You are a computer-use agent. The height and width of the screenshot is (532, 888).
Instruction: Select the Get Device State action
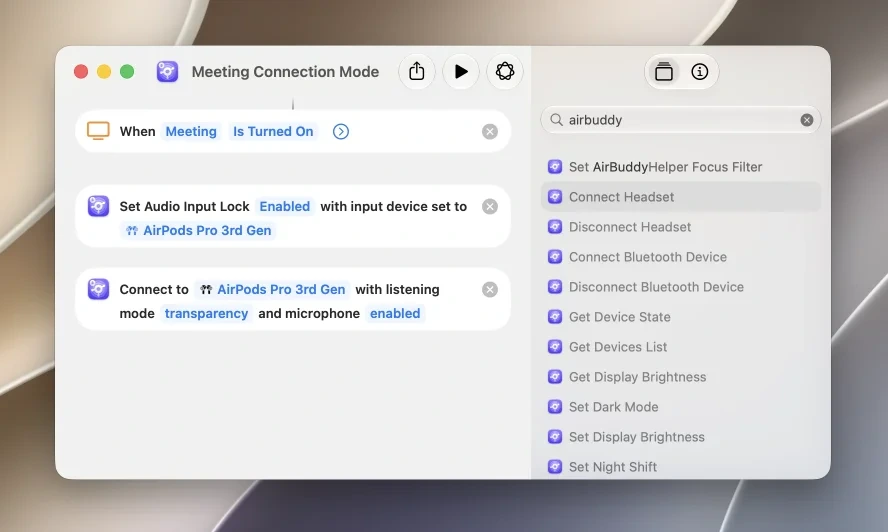coord(681,317)
